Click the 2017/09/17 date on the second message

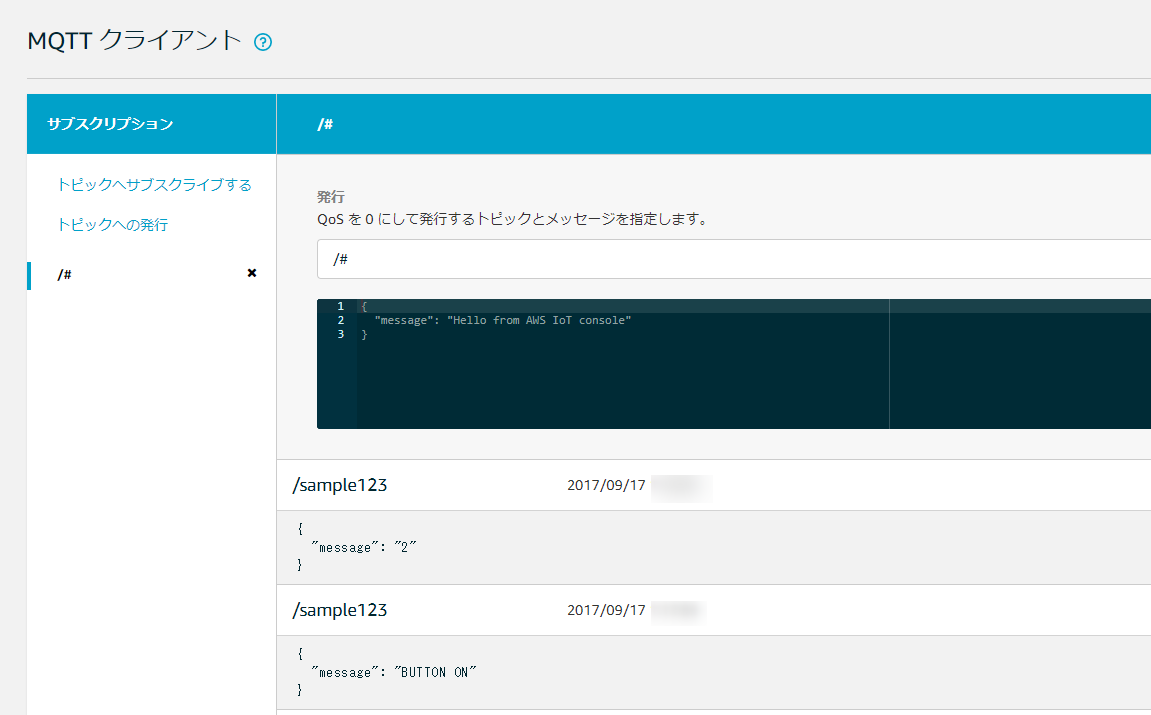click(x=606, y=610)
